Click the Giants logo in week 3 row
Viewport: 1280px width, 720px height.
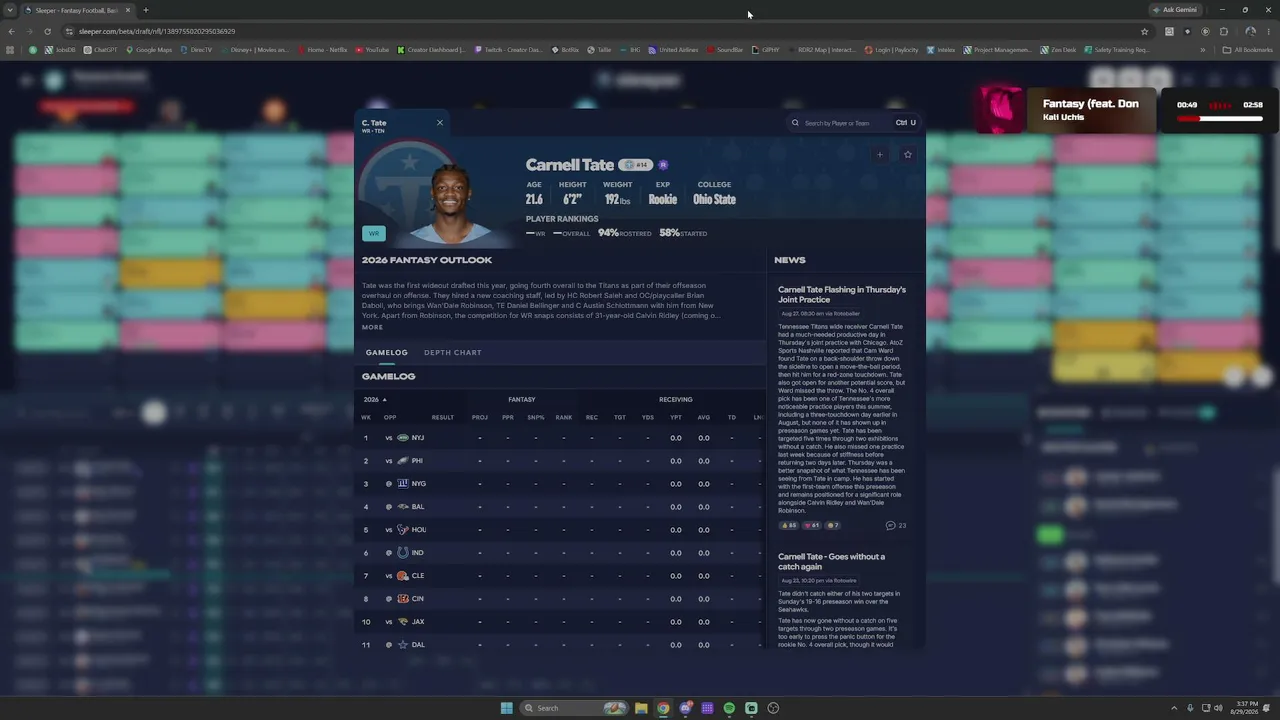click(403, 484)
